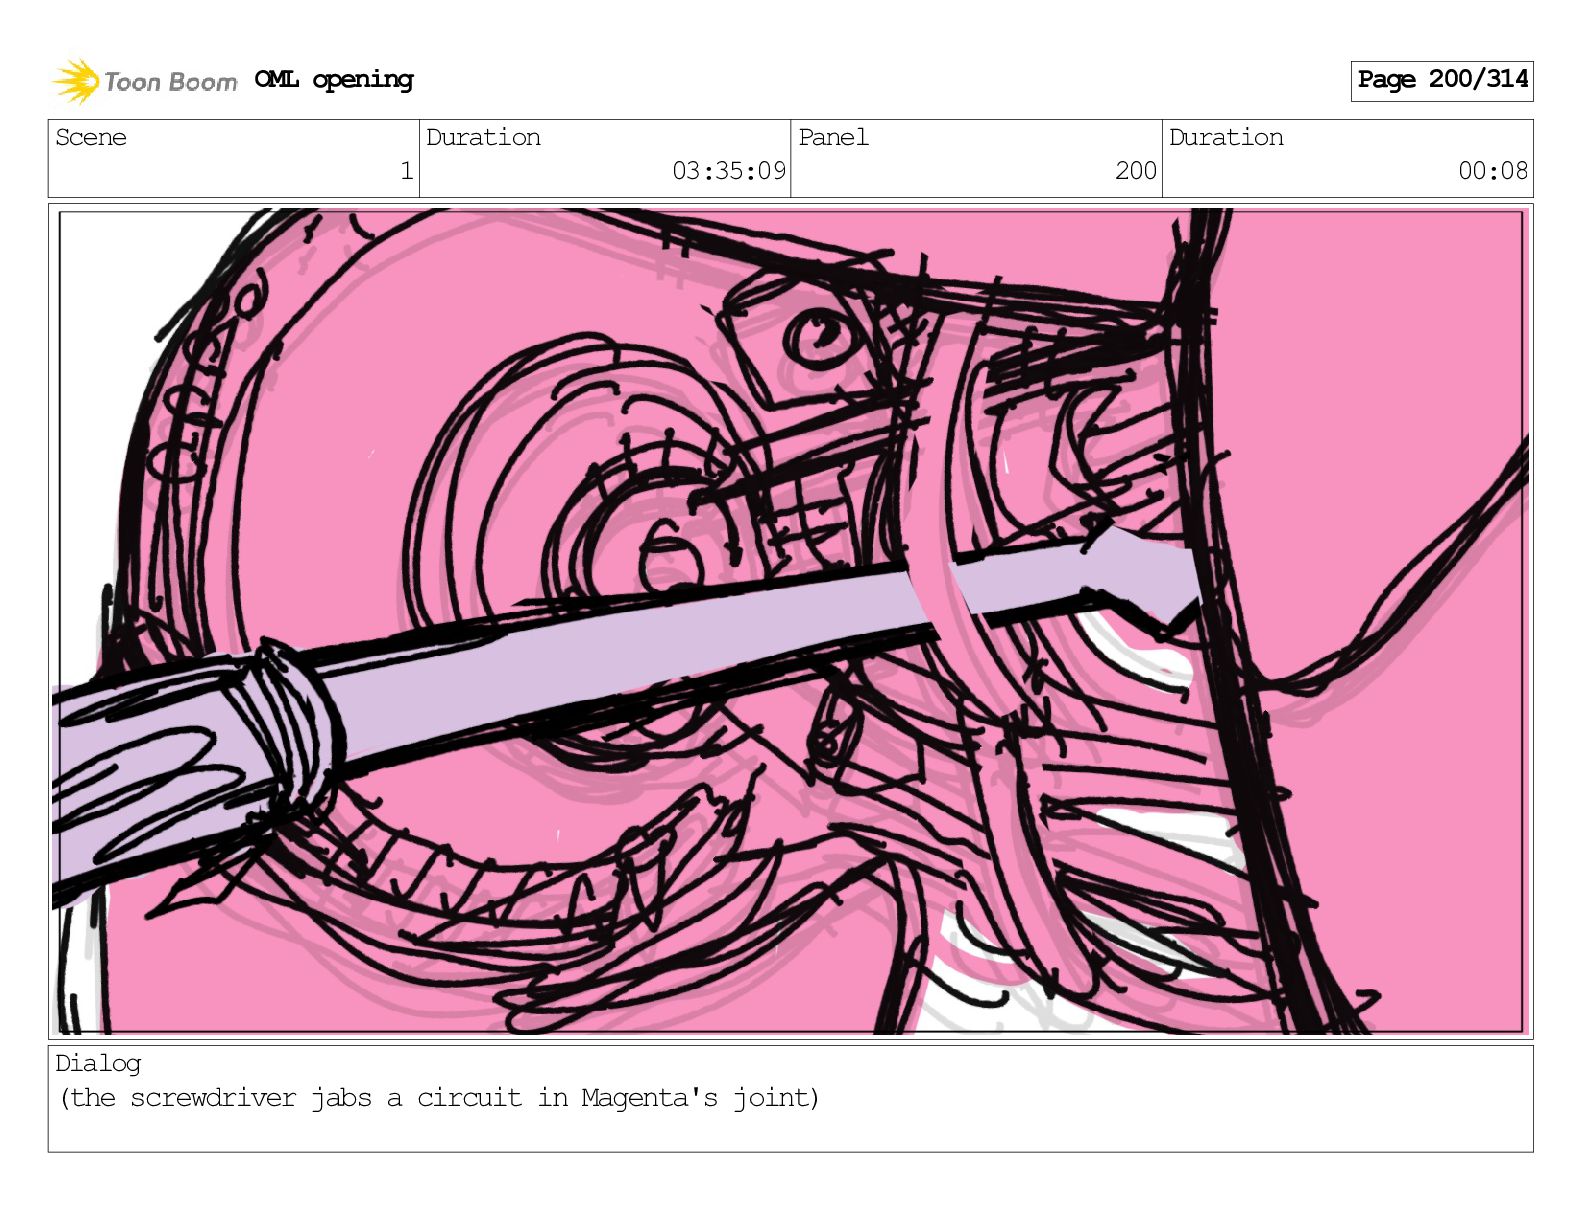
Task: Click the Page 200/314 indicator box
Action: (x=1441, y=80)
